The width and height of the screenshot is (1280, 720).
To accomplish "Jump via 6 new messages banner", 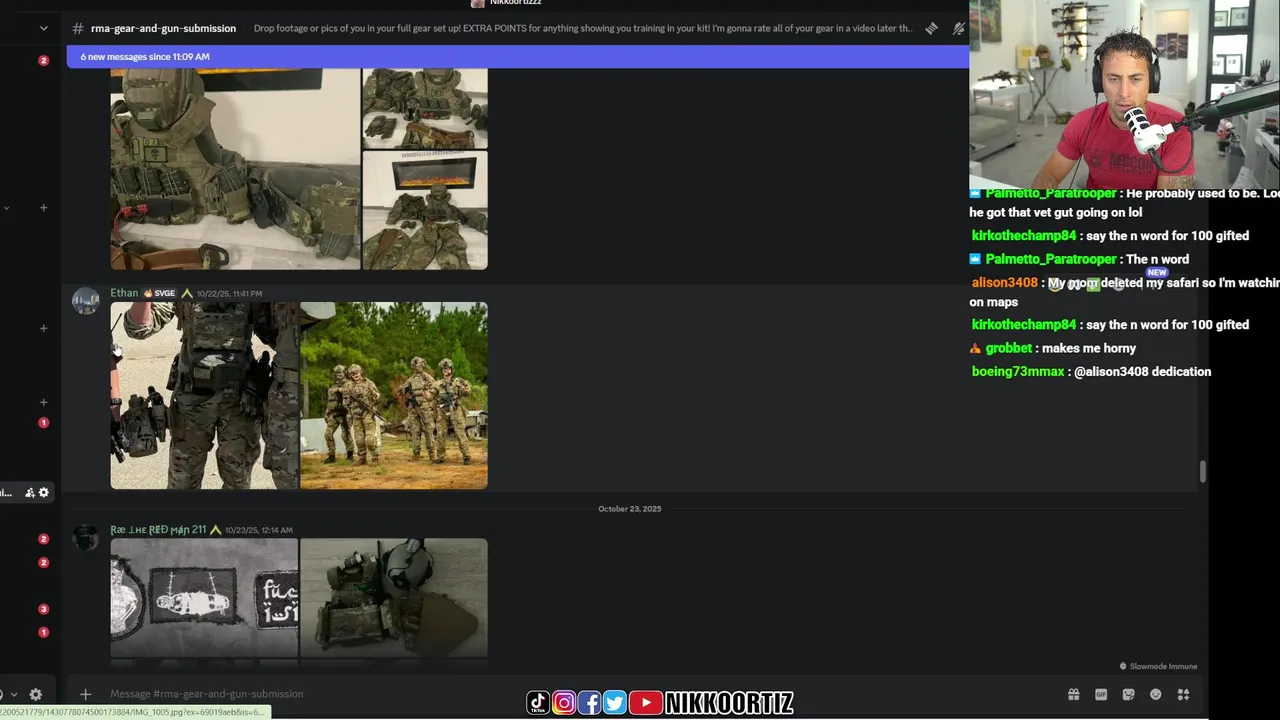I will point(517,57).
